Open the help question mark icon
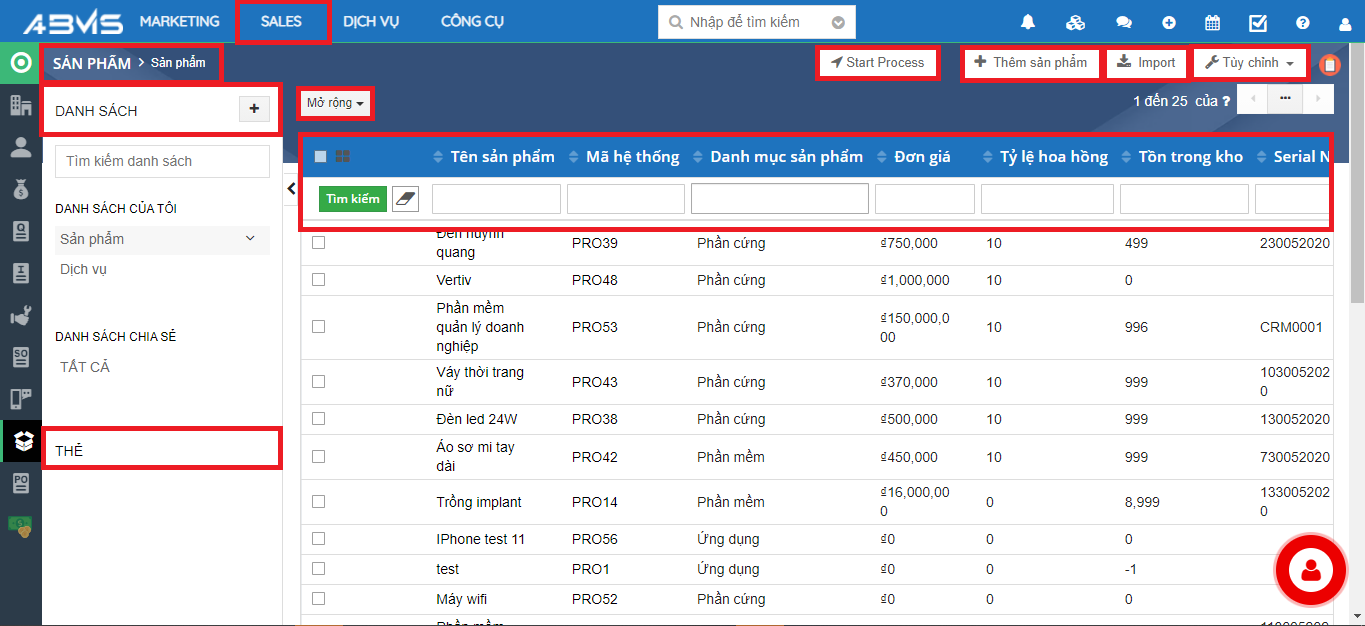This screenshot has height=626, width=1365. 1302,22
